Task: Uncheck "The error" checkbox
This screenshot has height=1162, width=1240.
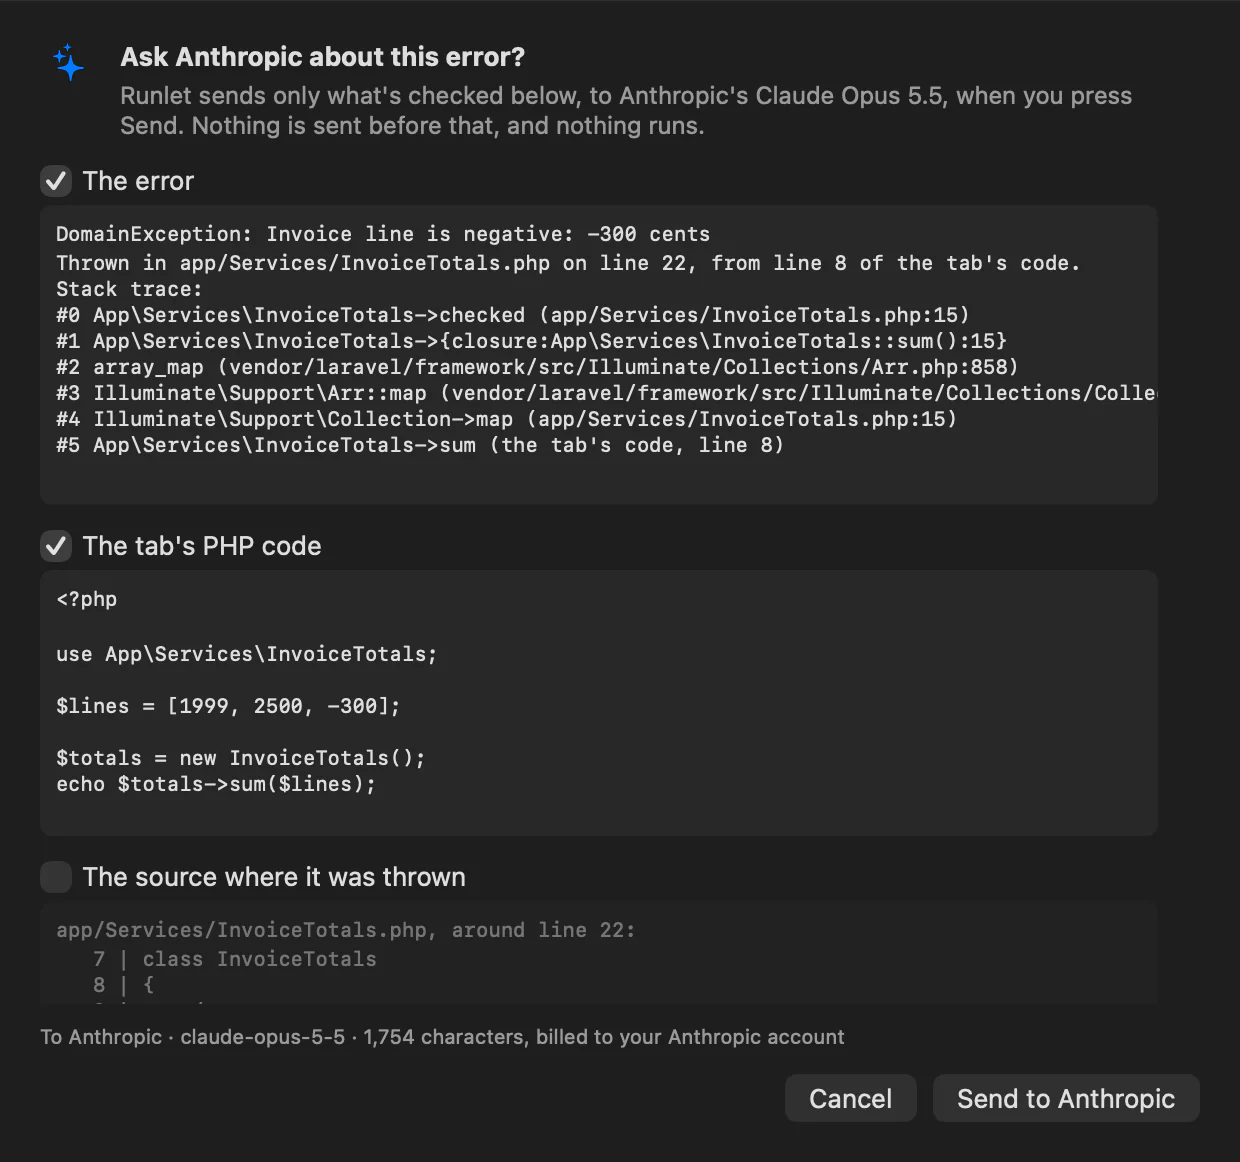Action: click(x=56, y=181)
